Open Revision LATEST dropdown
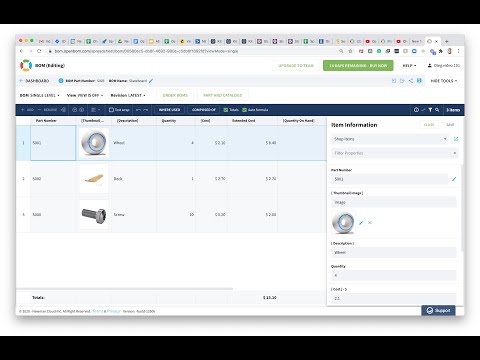The height and width of the screenshot is (360, 480). pyautogui.click(x=128, y=95)
